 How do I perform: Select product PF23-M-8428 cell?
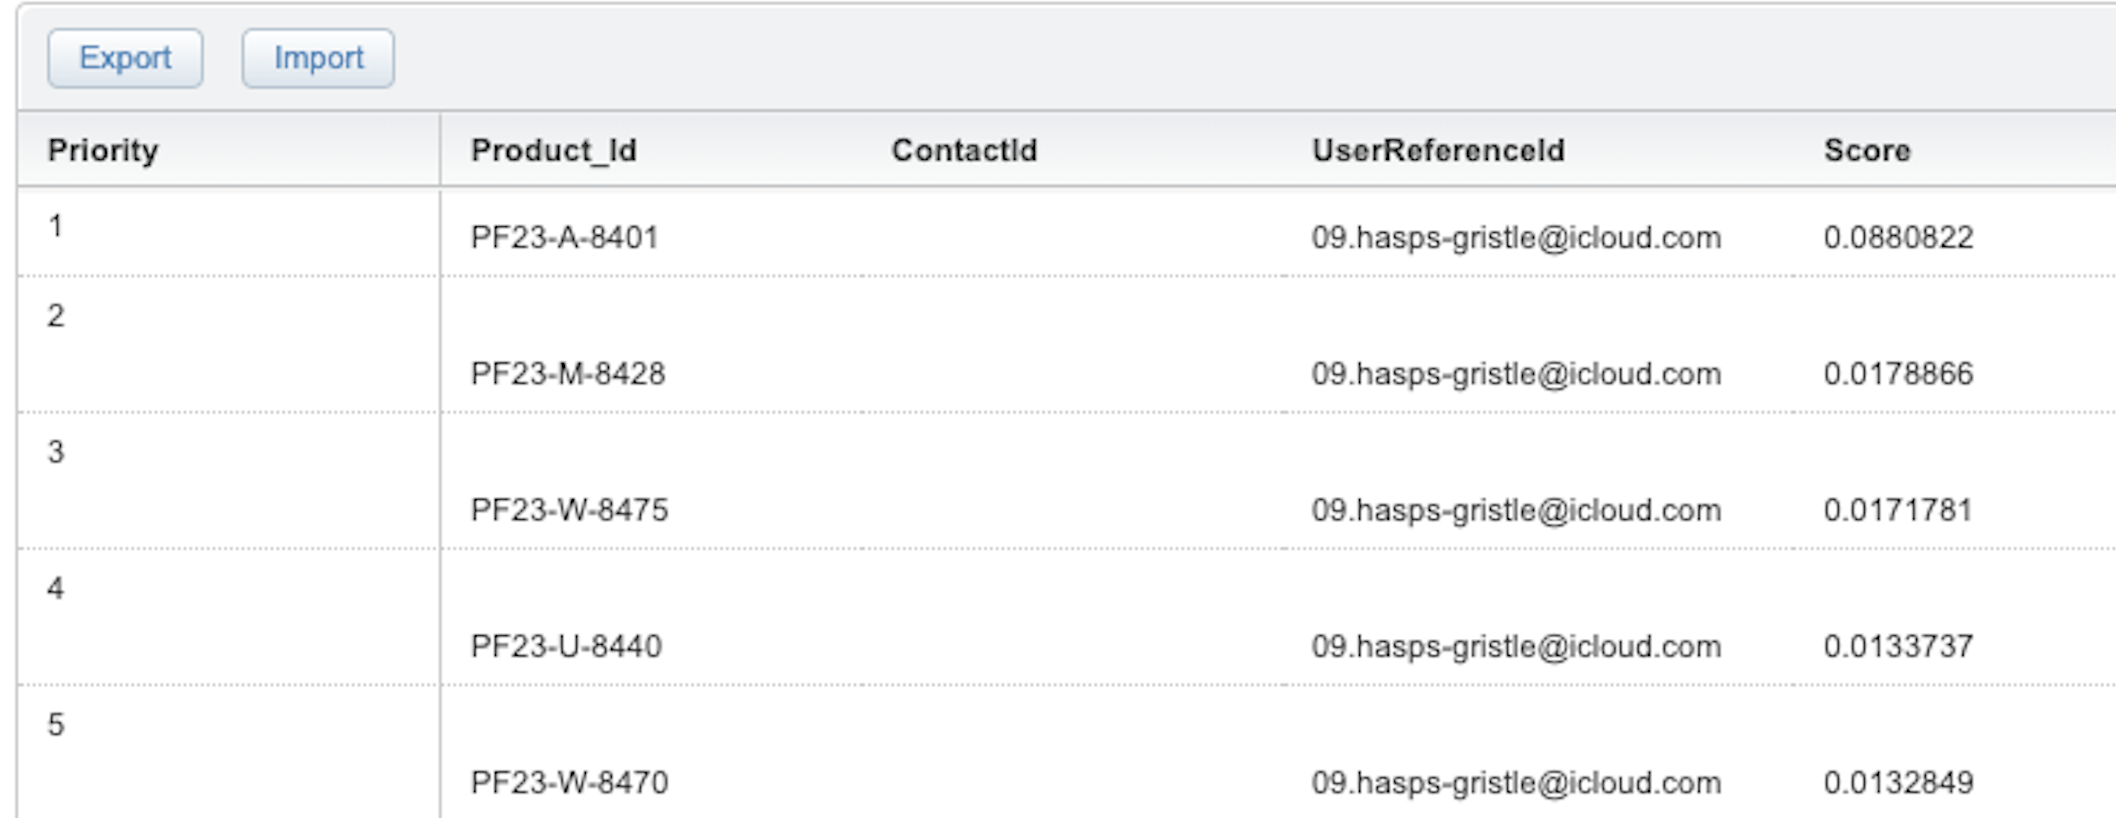[567, 374]
